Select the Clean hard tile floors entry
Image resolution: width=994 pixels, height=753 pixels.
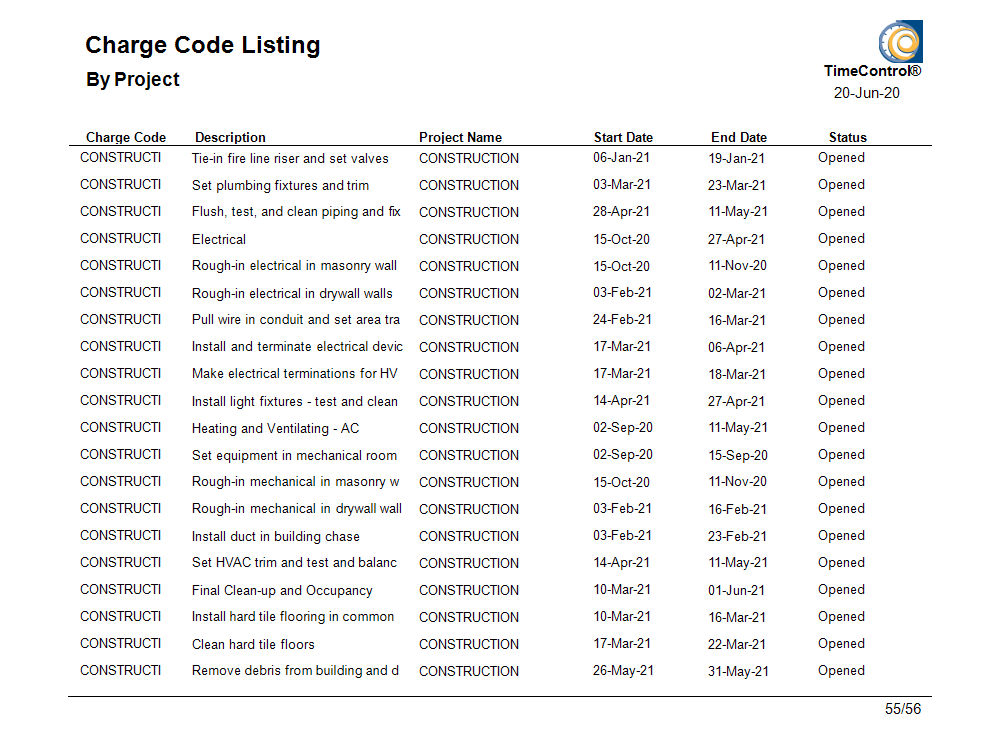tap(253, 644)
